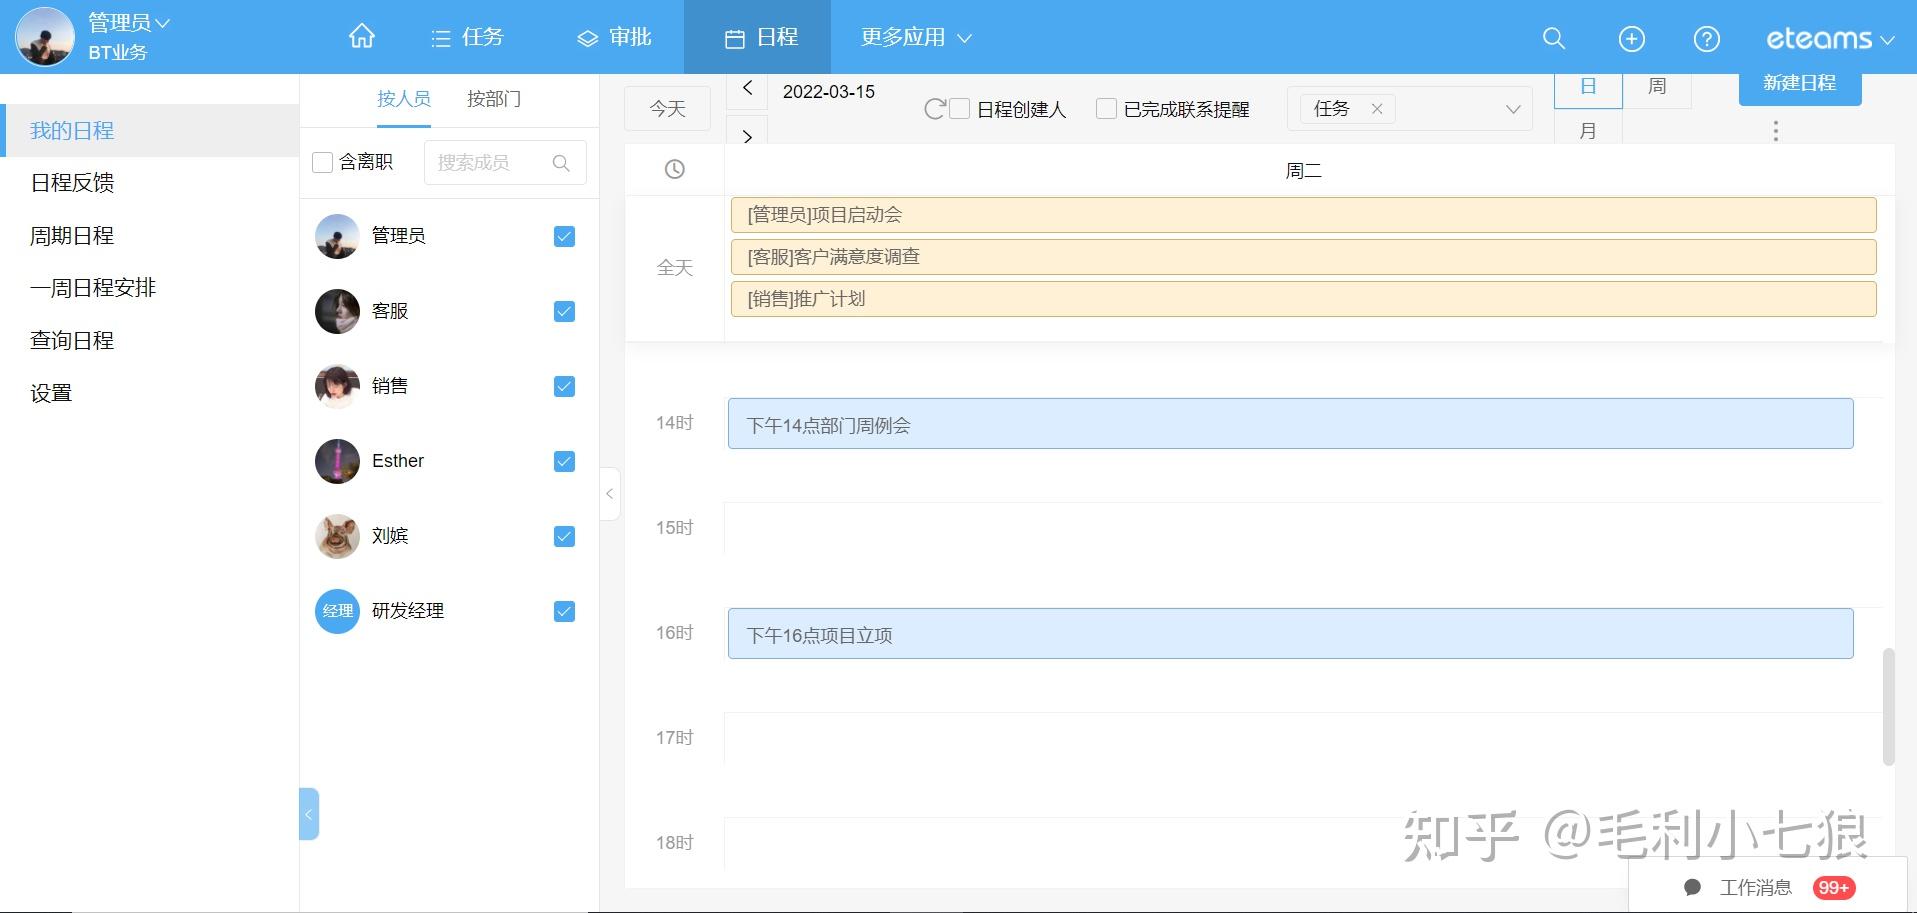1917x913 pixels.
Task: Open the search magnifier in top bar
Action: coord(1553,38)
